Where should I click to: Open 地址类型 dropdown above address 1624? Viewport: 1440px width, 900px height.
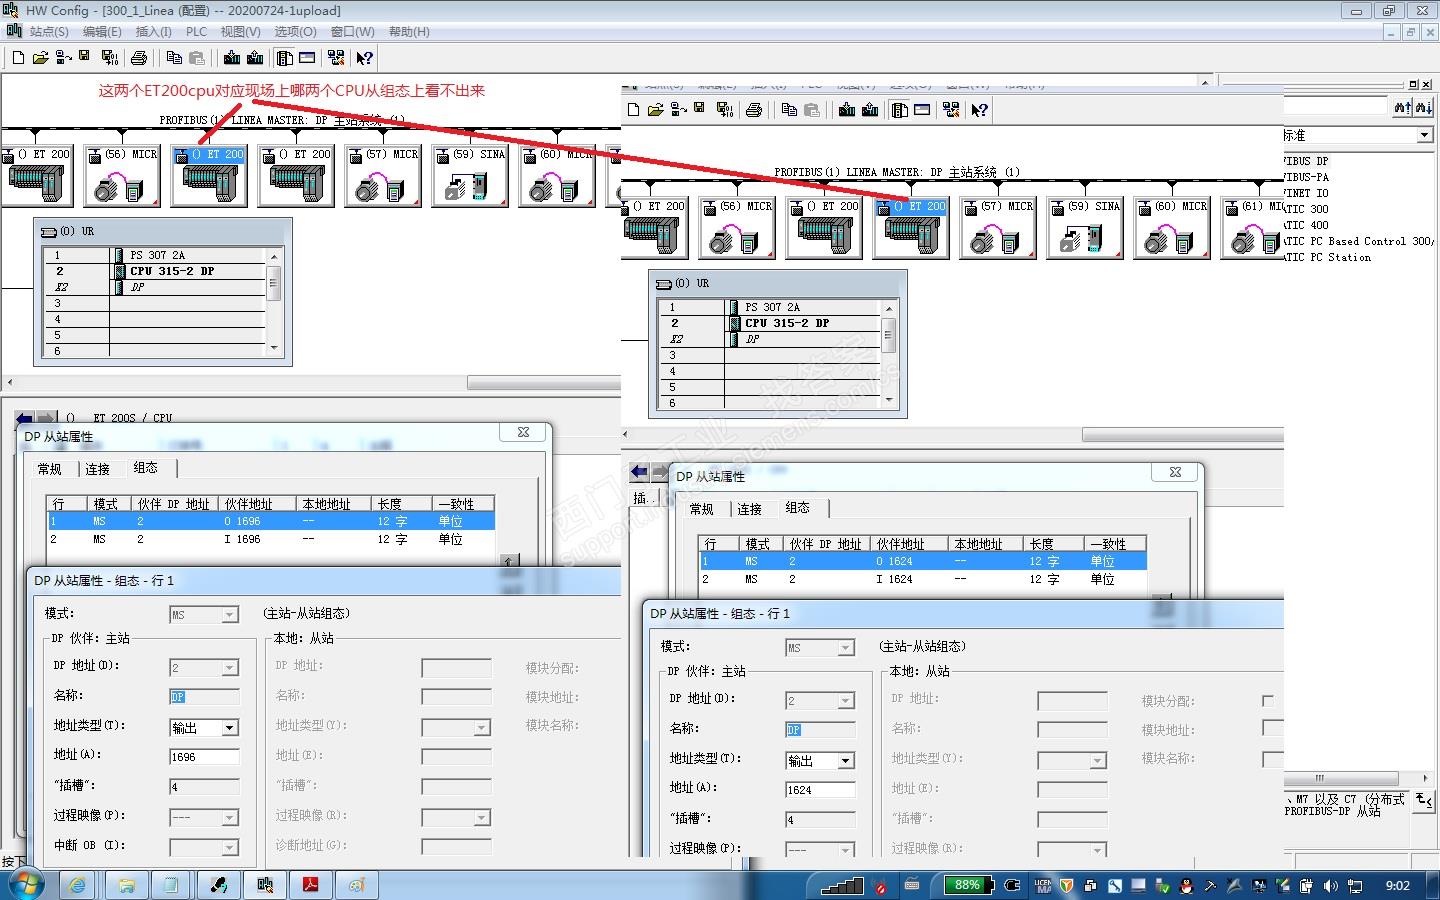[x=845, y=761]
